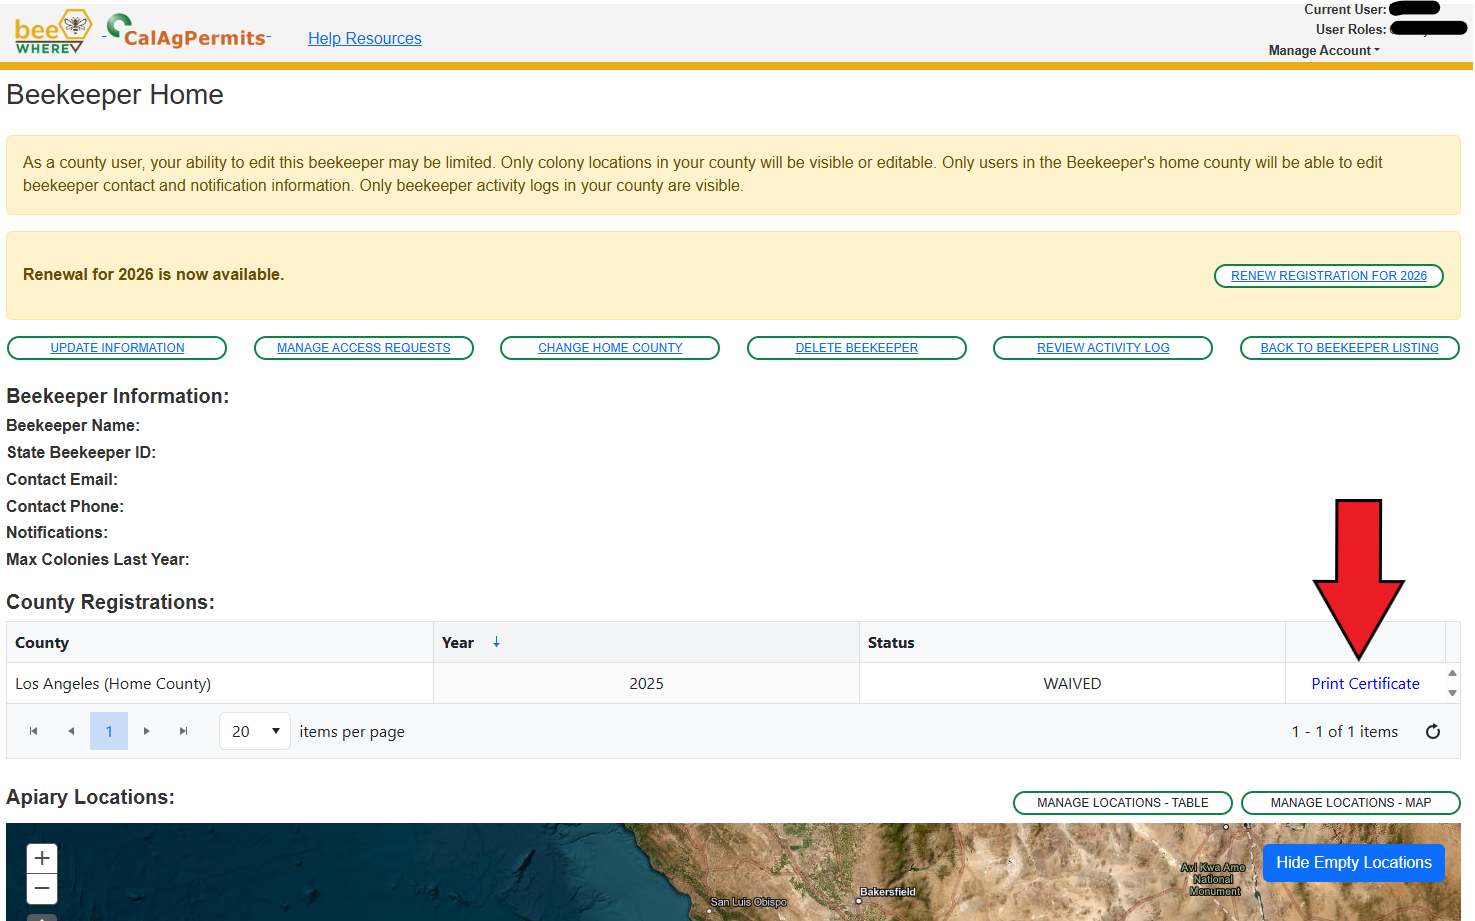This screenshot has height=921, width=1475.
Task: Zoom out on the apiary map
Action: coord(41,888)
